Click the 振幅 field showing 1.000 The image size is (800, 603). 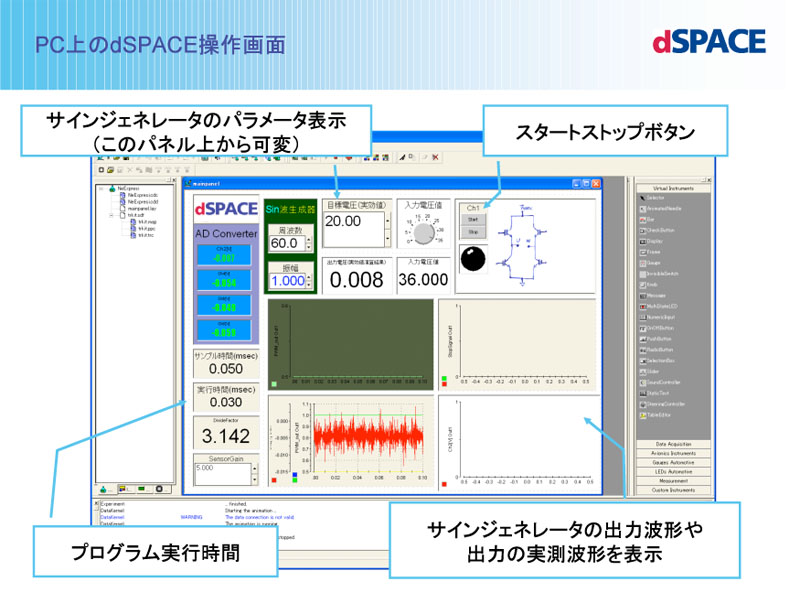287,281
